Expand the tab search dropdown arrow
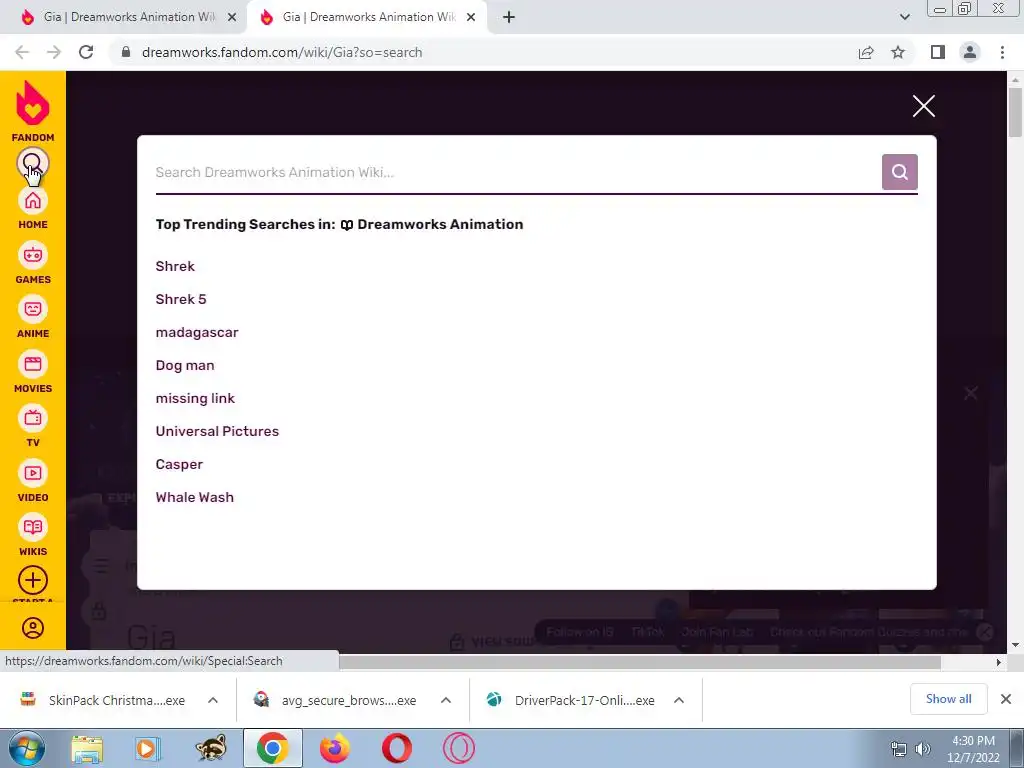The height and width of the screenshot is (768, 1024). click(904, 17)
